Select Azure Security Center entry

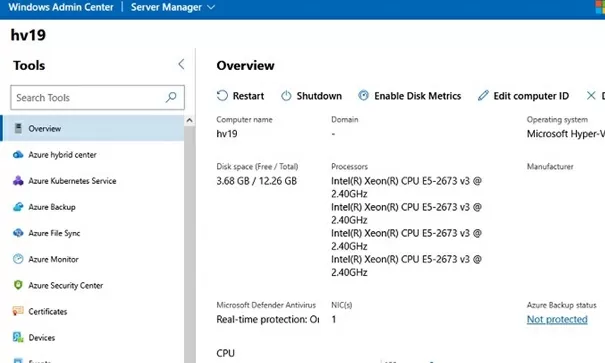(x=93, y=285)
